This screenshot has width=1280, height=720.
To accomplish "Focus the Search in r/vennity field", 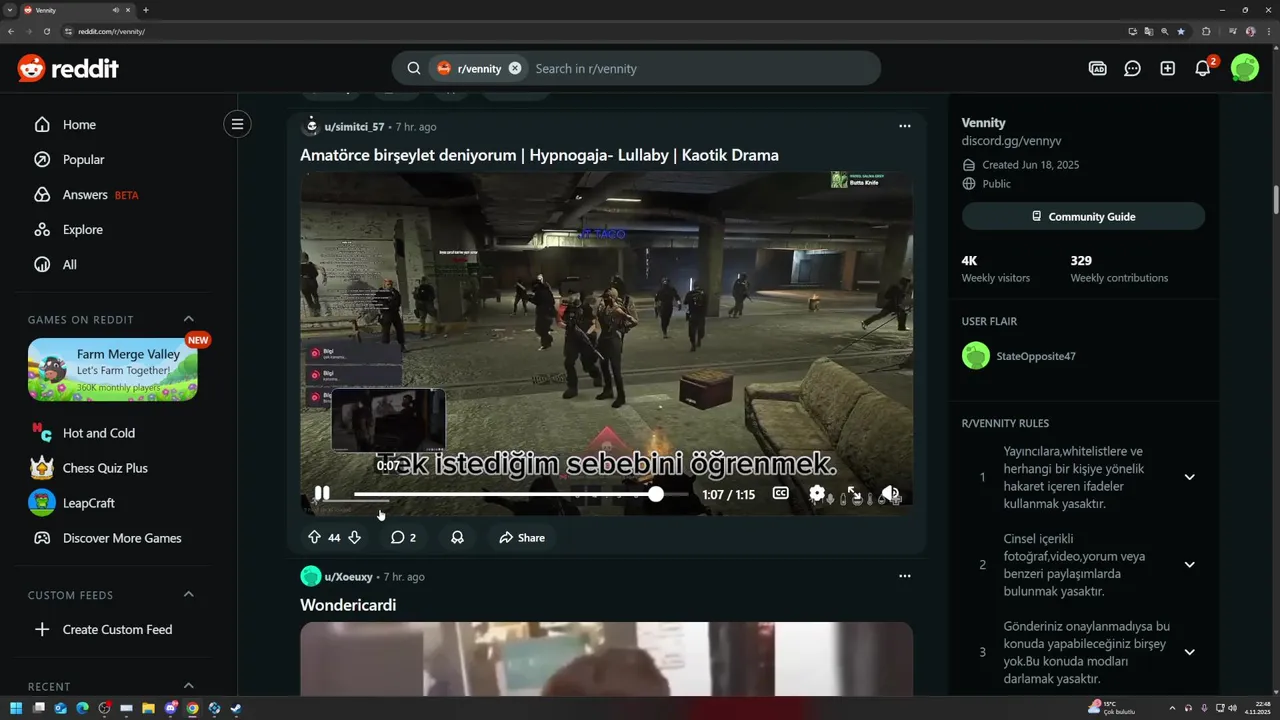I will click(x=700, y=68).
